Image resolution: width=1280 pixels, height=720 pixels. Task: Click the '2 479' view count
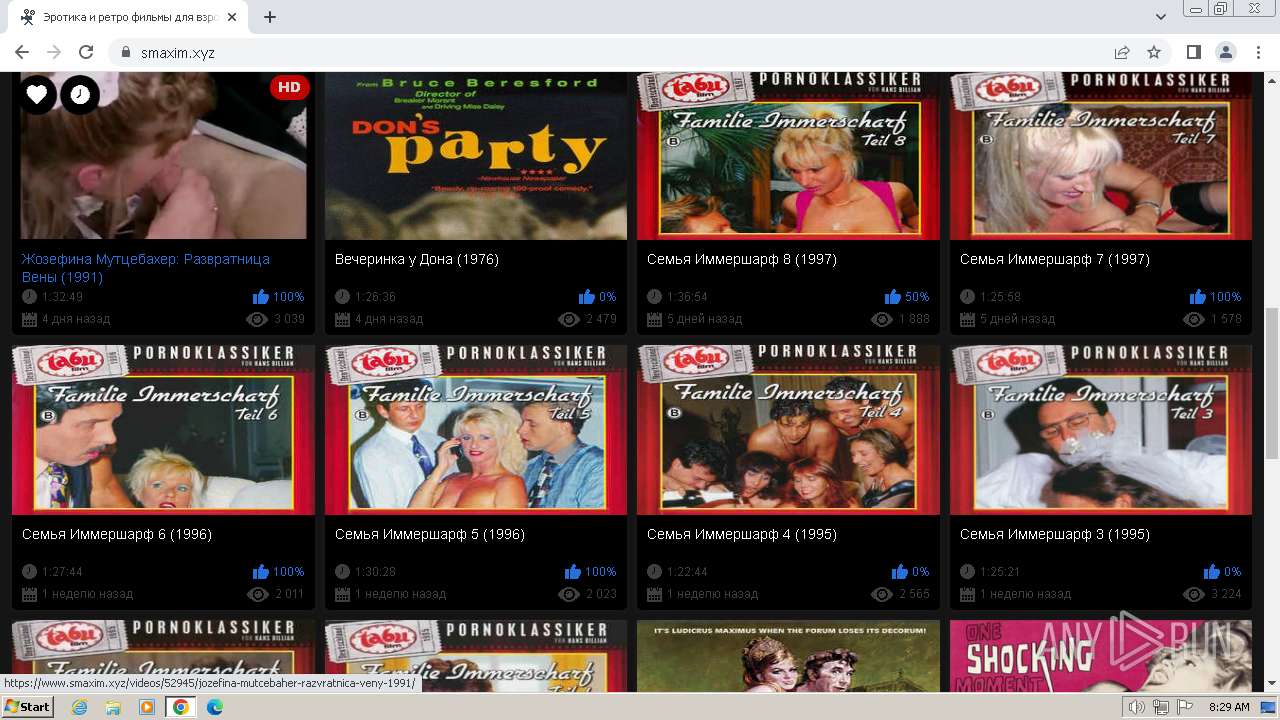tap(601, 319)
